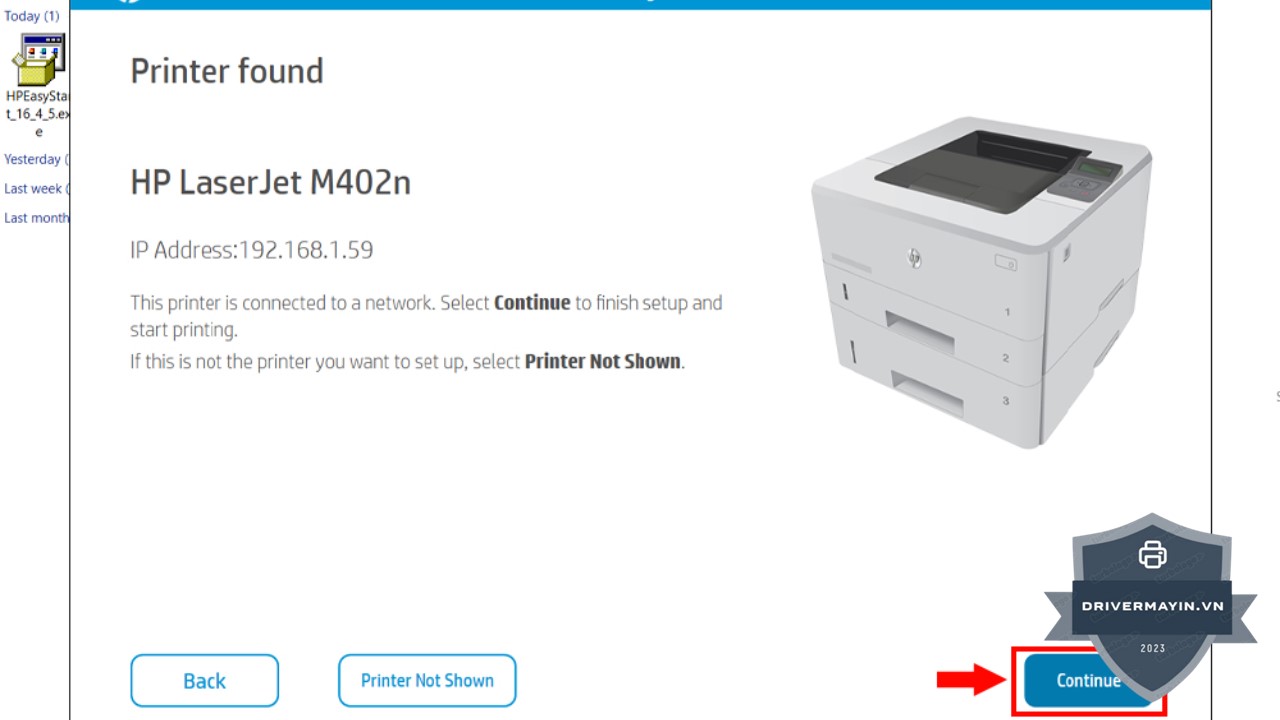Click the Continue button to finish setup
The image size is (1280, 720).
pos(1089,680)
